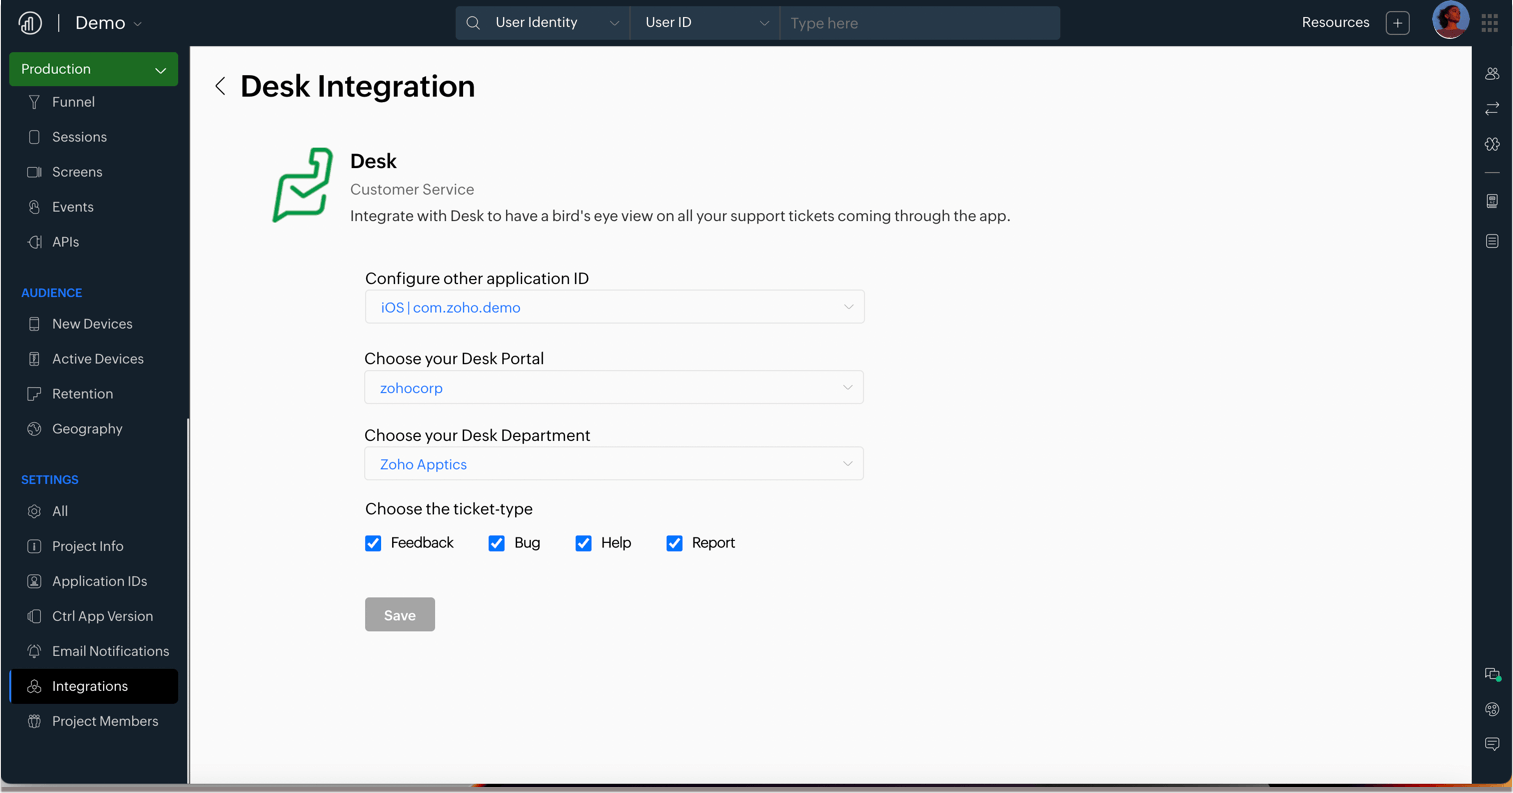Click the Desk logo icon

click(302, 185)
